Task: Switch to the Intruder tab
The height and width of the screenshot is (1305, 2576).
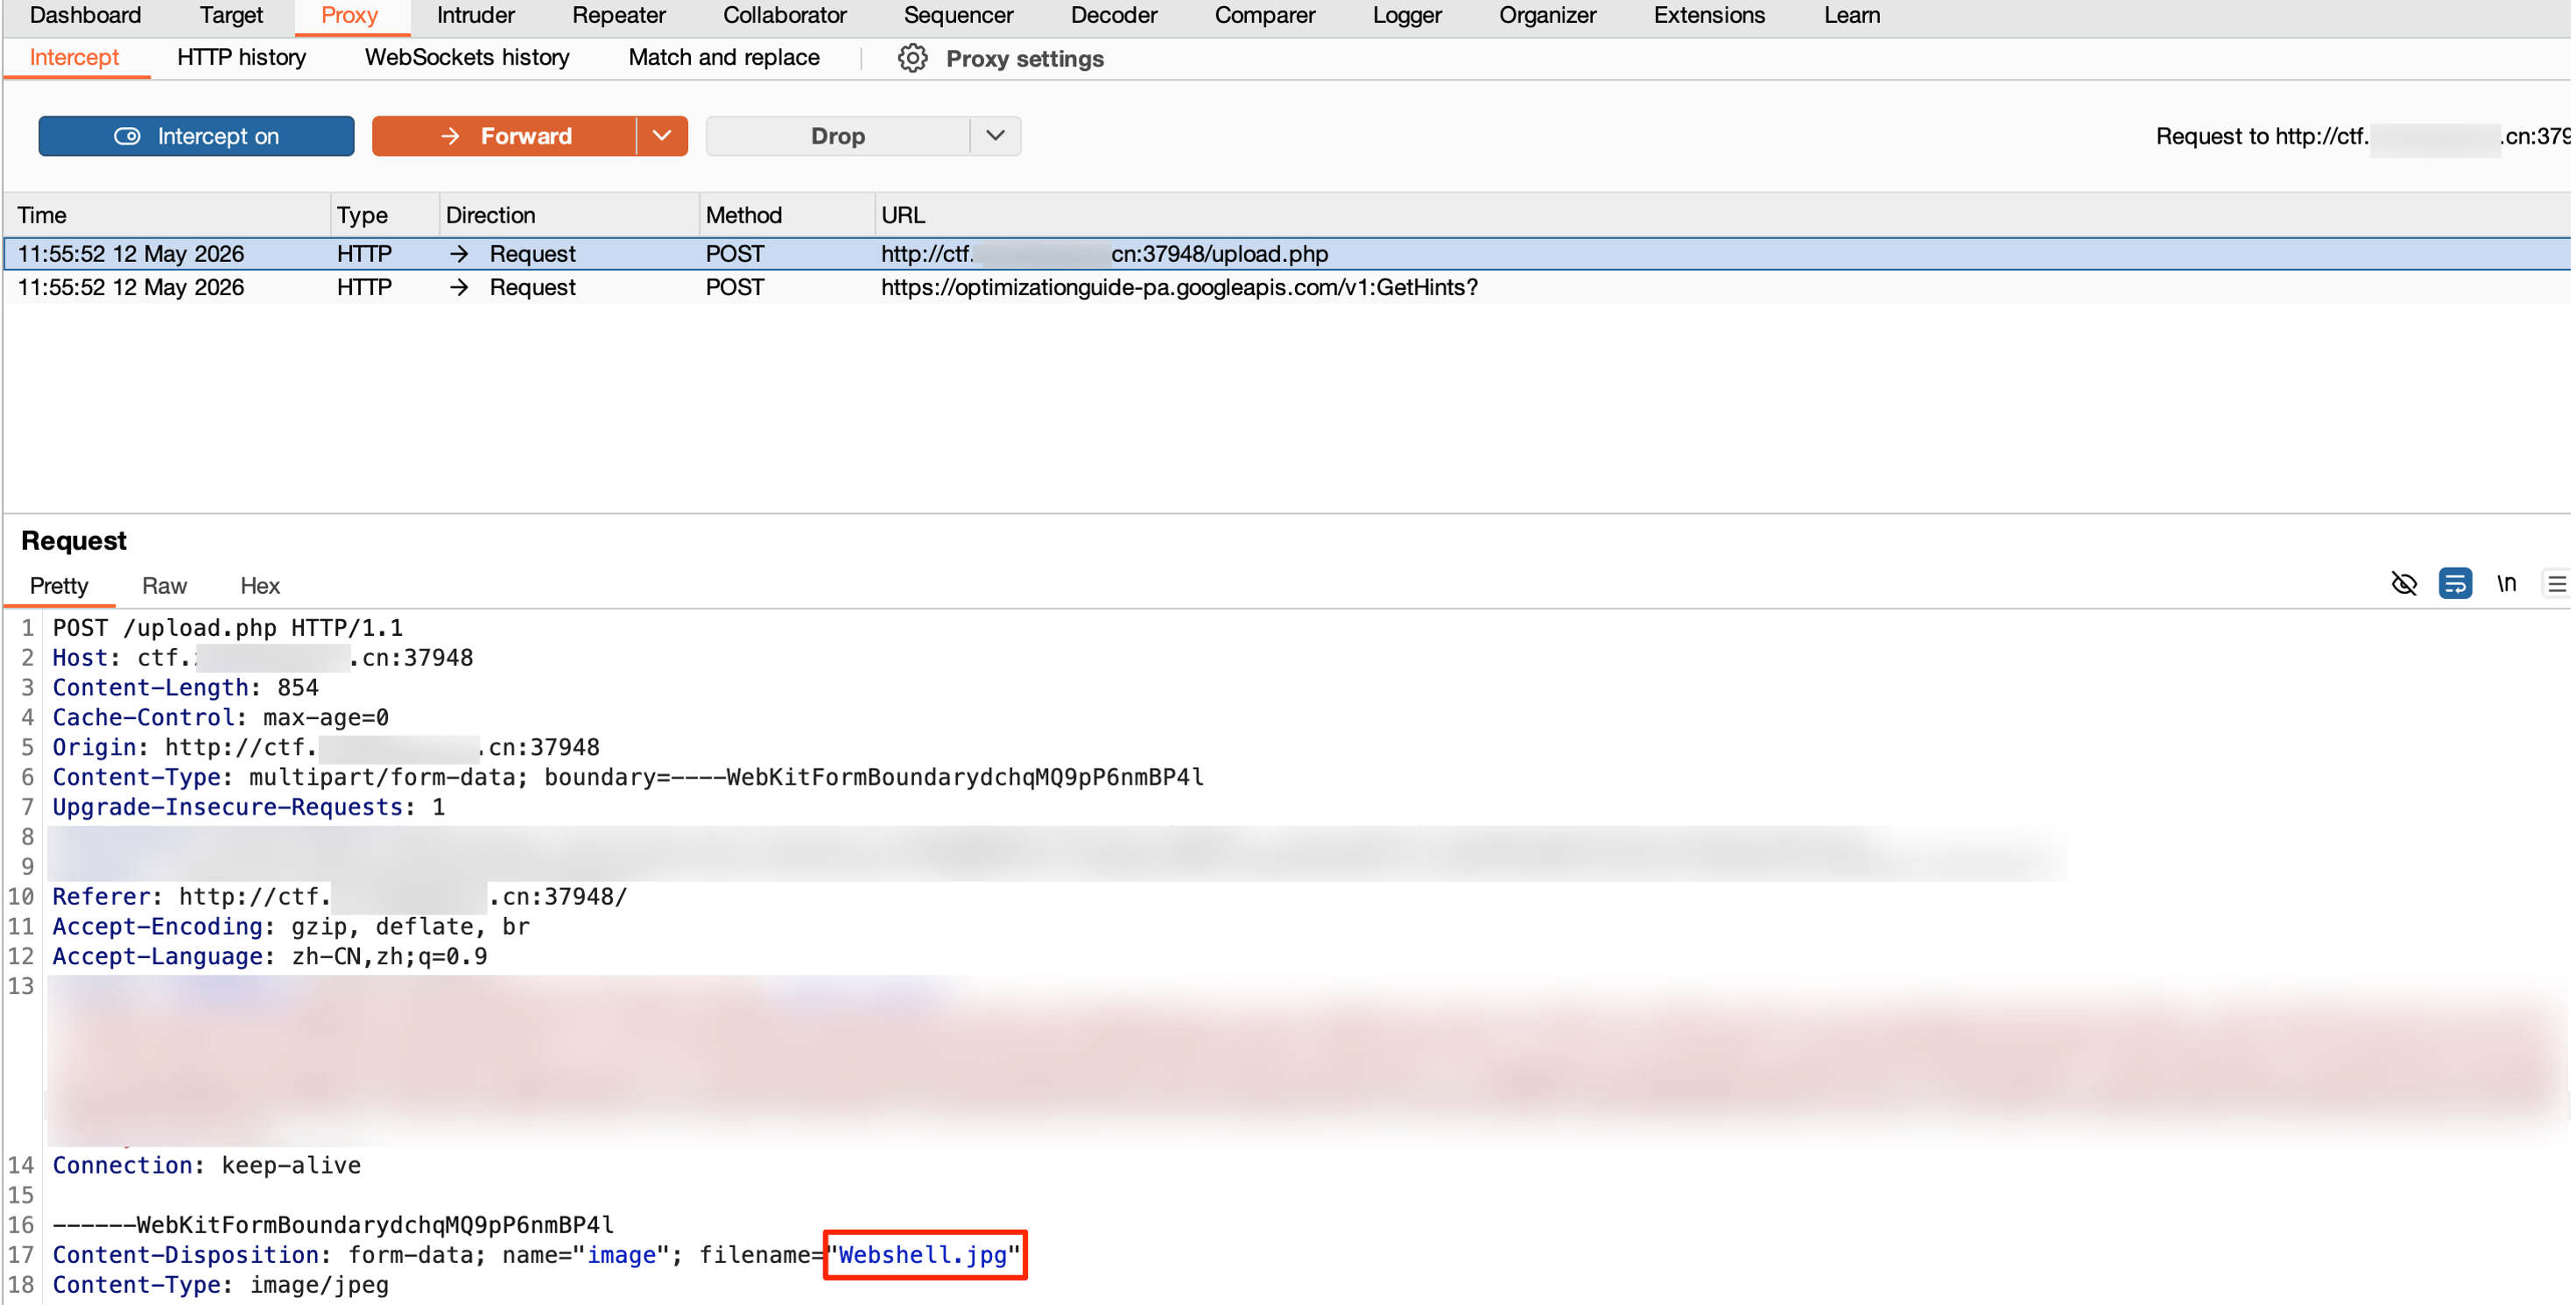Action: tap(476, 15)
